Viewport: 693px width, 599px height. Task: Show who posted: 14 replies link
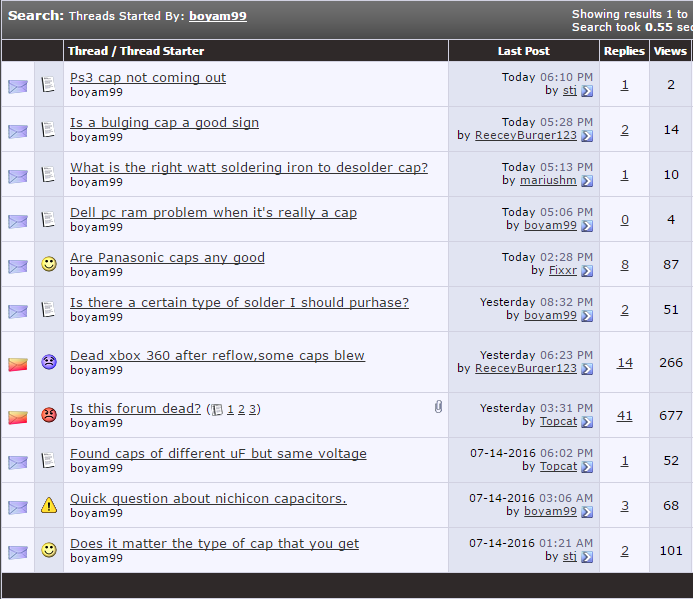(624, 363)
